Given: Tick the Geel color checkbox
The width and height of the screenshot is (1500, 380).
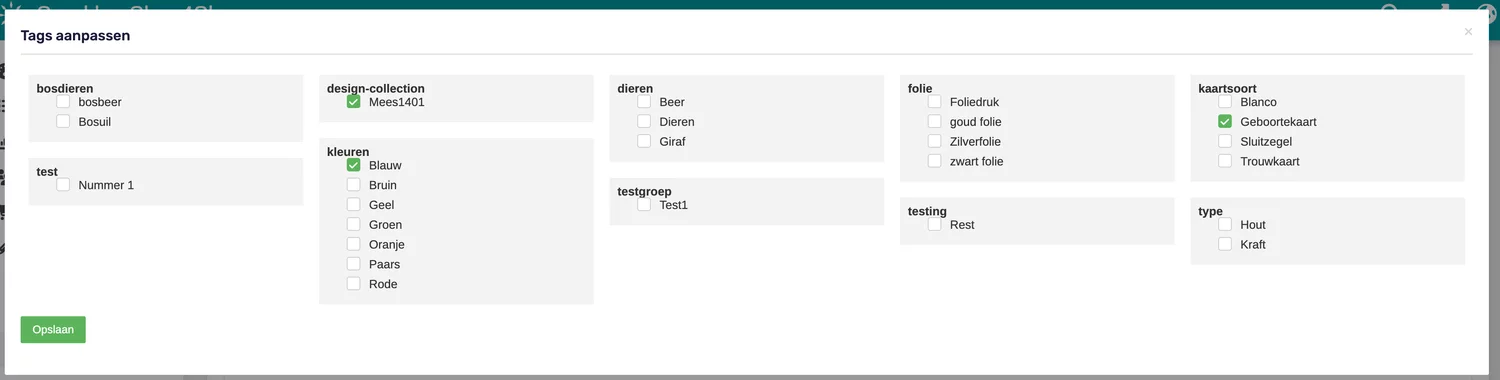Looking at the screenshot, I should [354, 205].
